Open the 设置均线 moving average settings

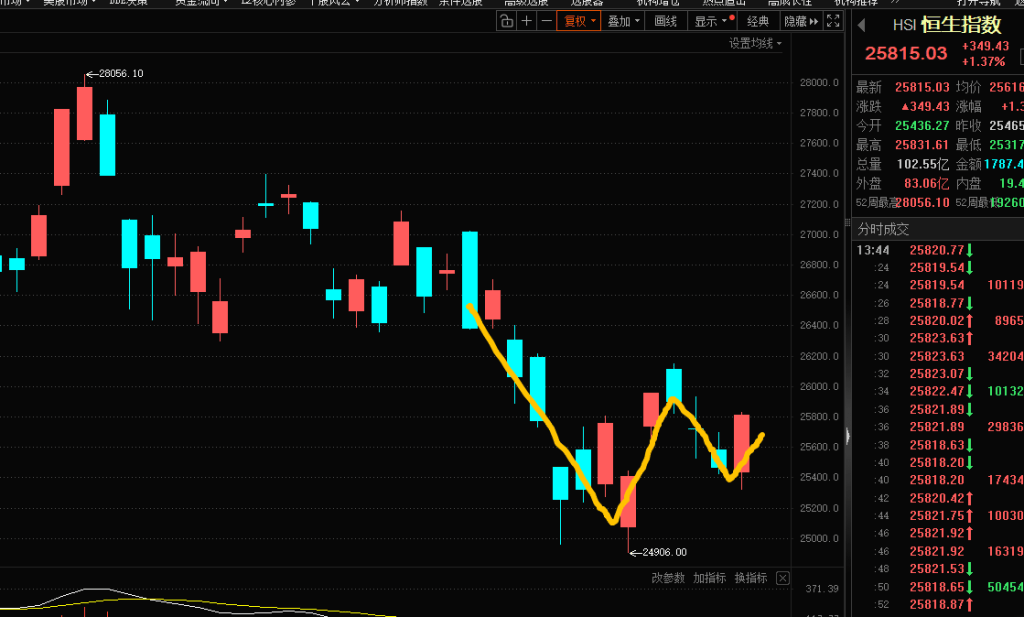tap(755, 43)
